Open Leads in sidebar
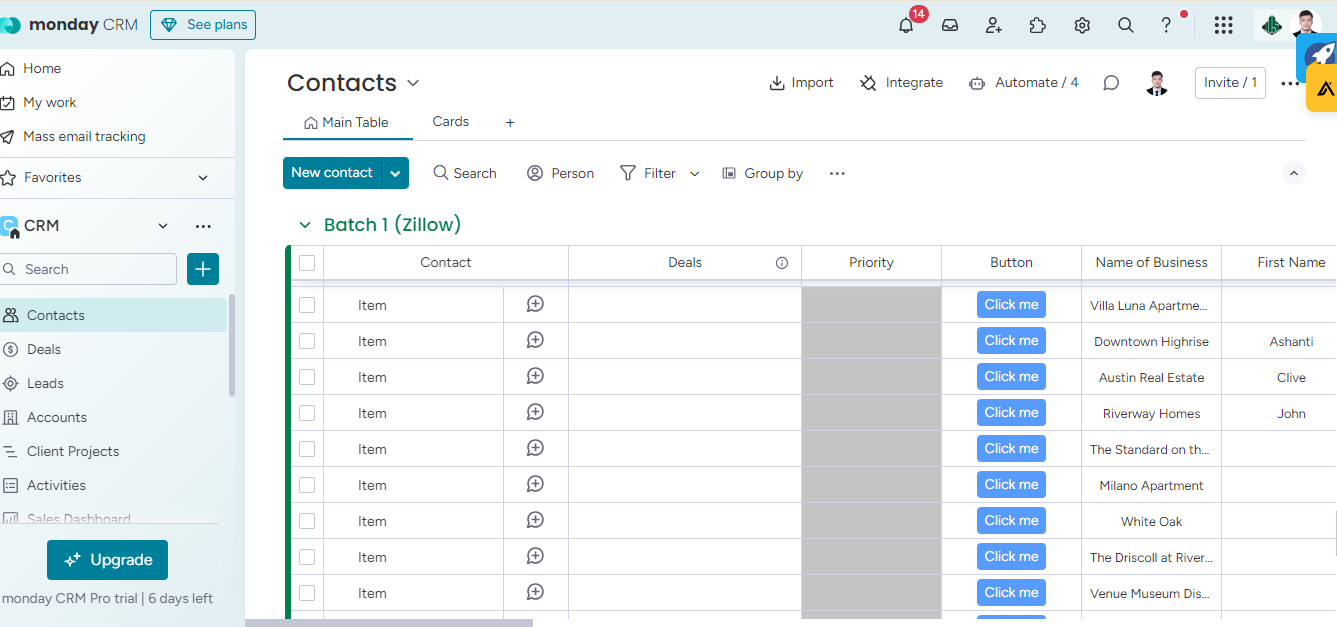Viewport: 1337px width, 627px height. point(45,383)
